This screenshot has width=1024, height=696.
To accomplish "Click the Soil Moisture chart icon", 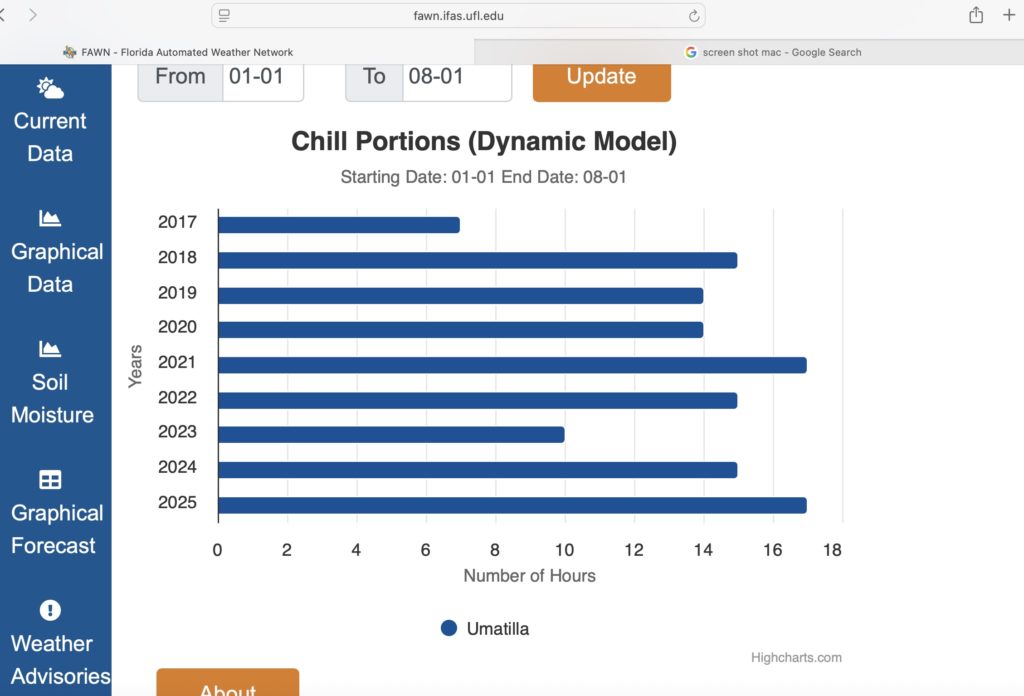I will (x=50, y=349).
